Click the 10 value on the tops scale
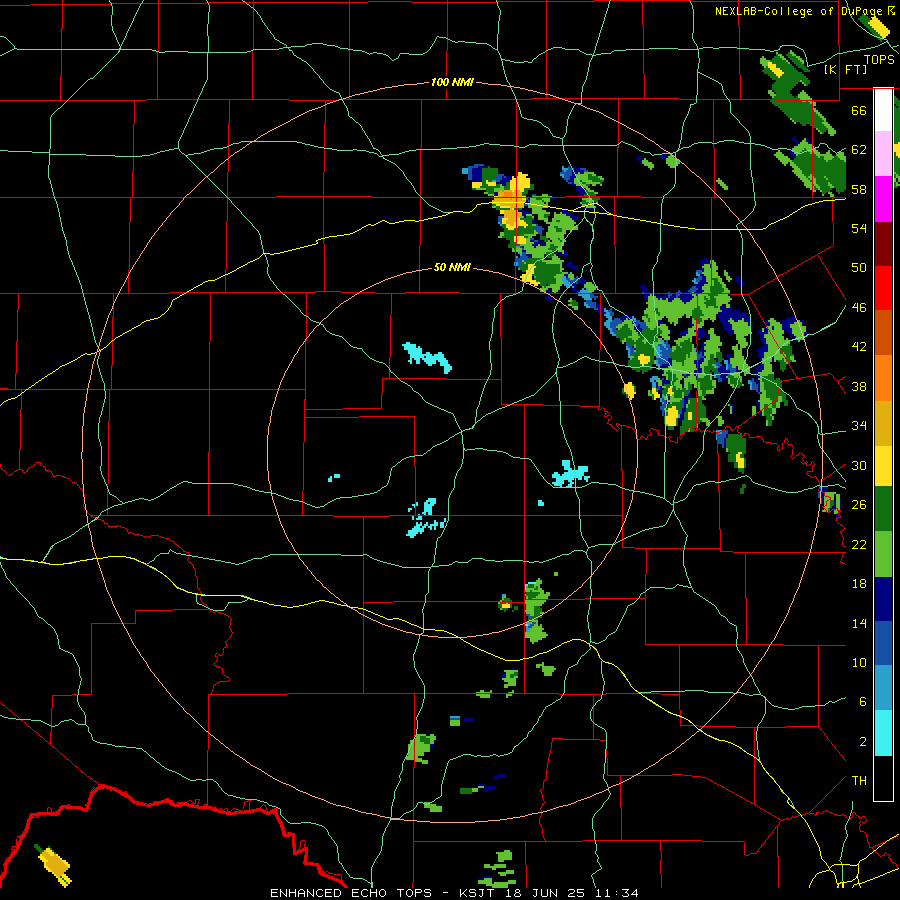 pos(859,662)
